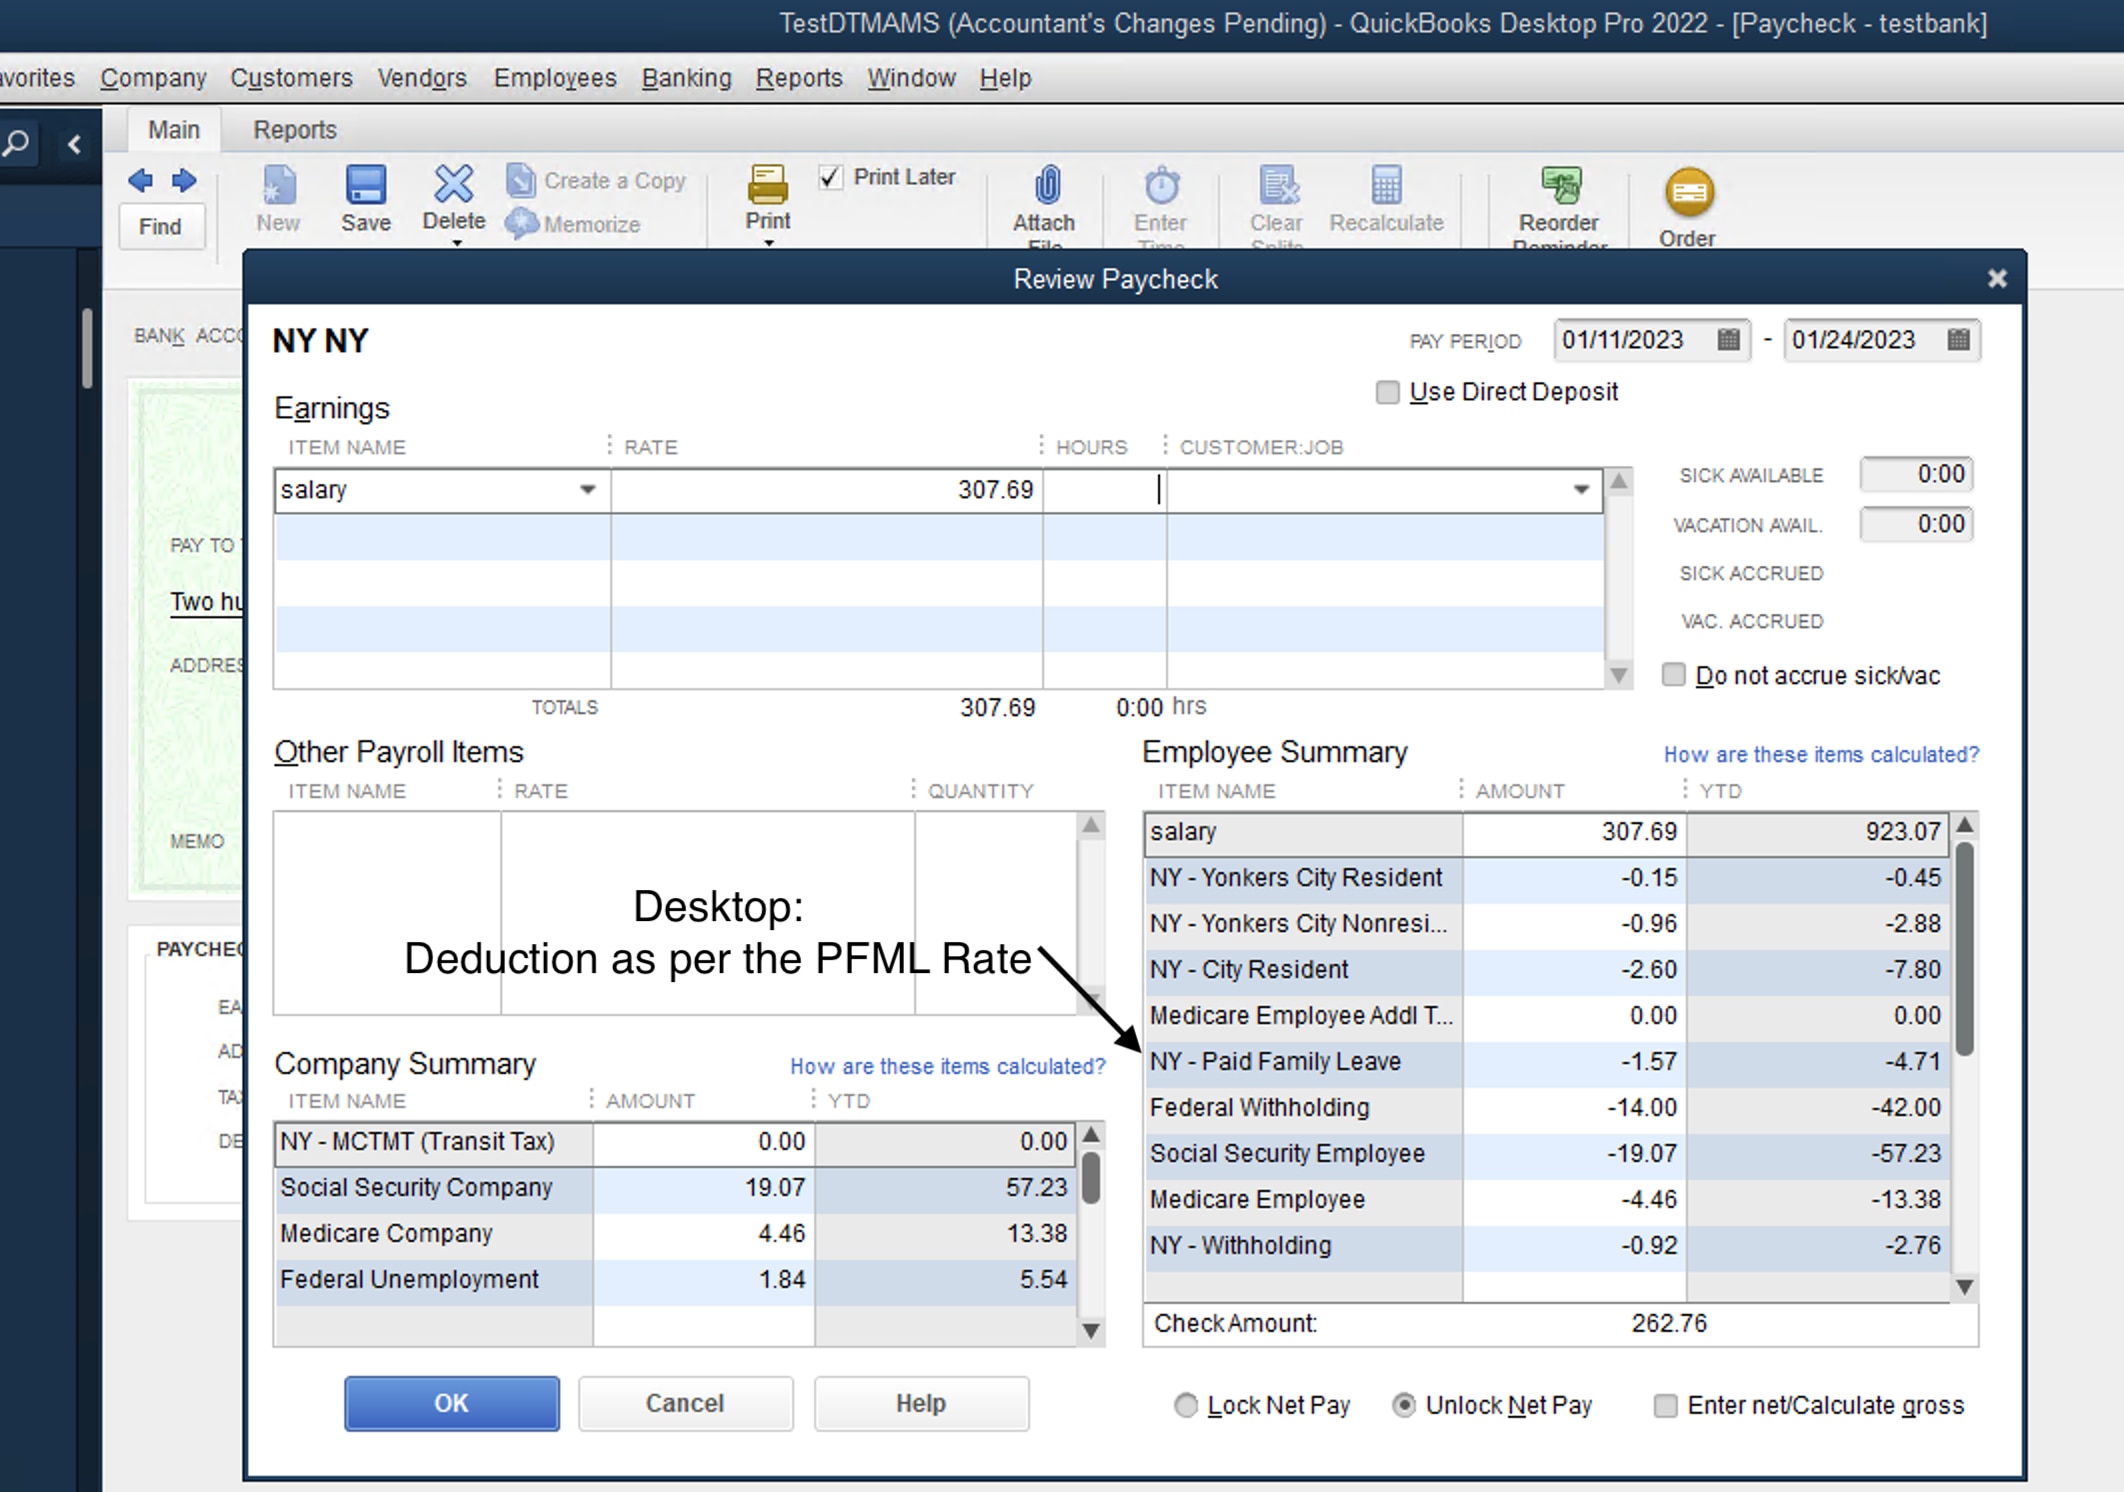Select NY - Paid Family Leave amount -1.57
Viewport: 2124px width, 1492px height.
[1575, 1062]
